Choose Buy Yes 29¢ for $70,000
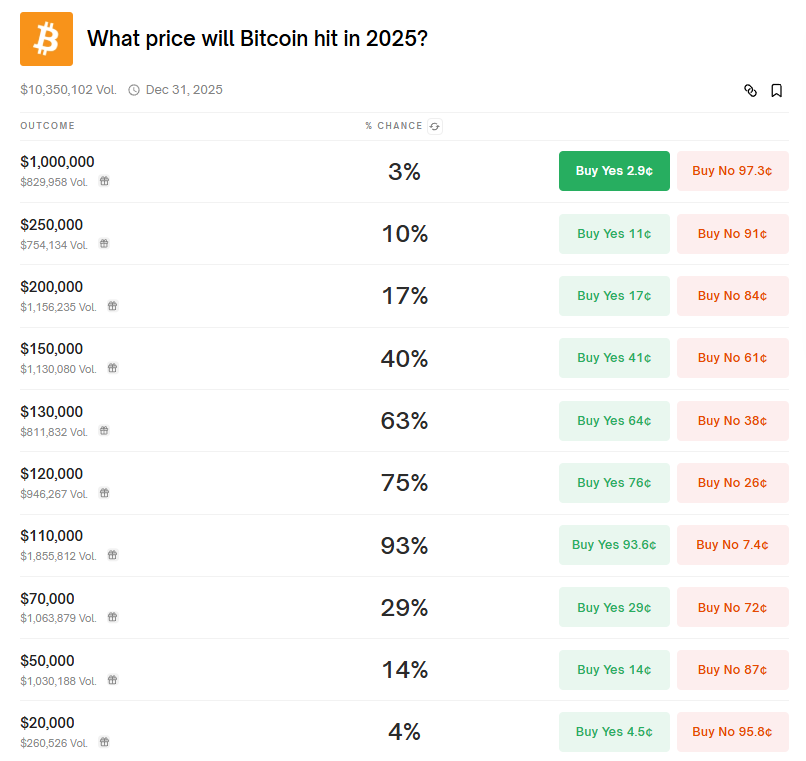 [614, 608]
